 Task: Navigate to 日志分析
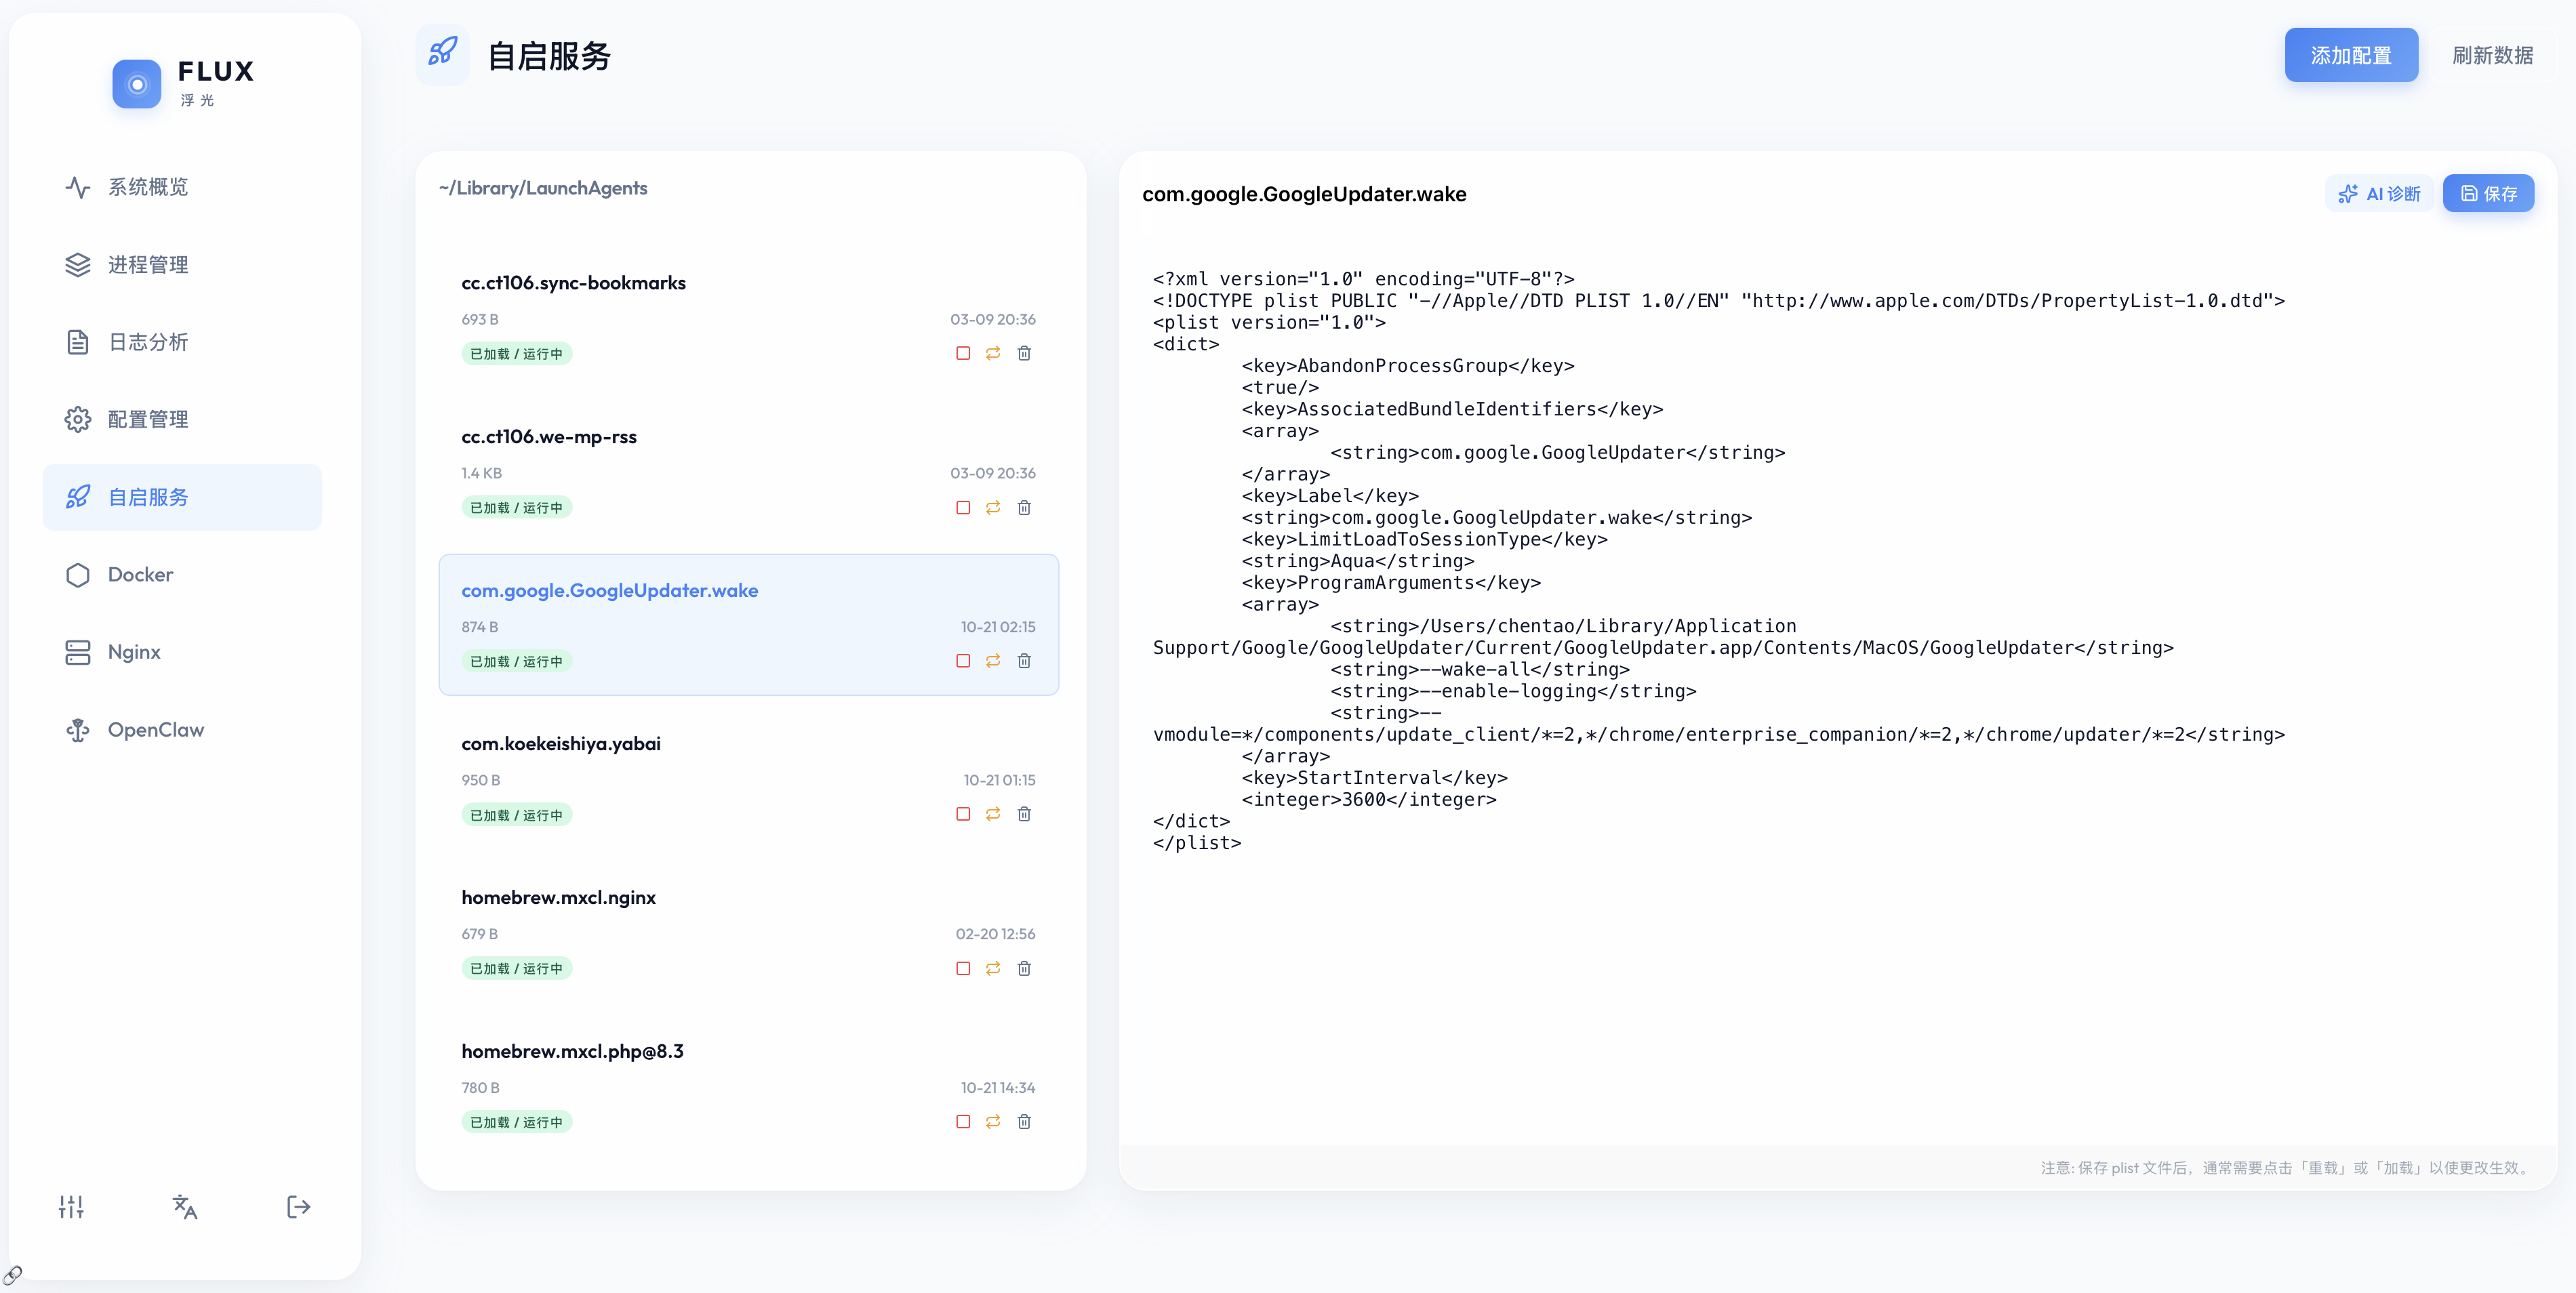(148, 342)
